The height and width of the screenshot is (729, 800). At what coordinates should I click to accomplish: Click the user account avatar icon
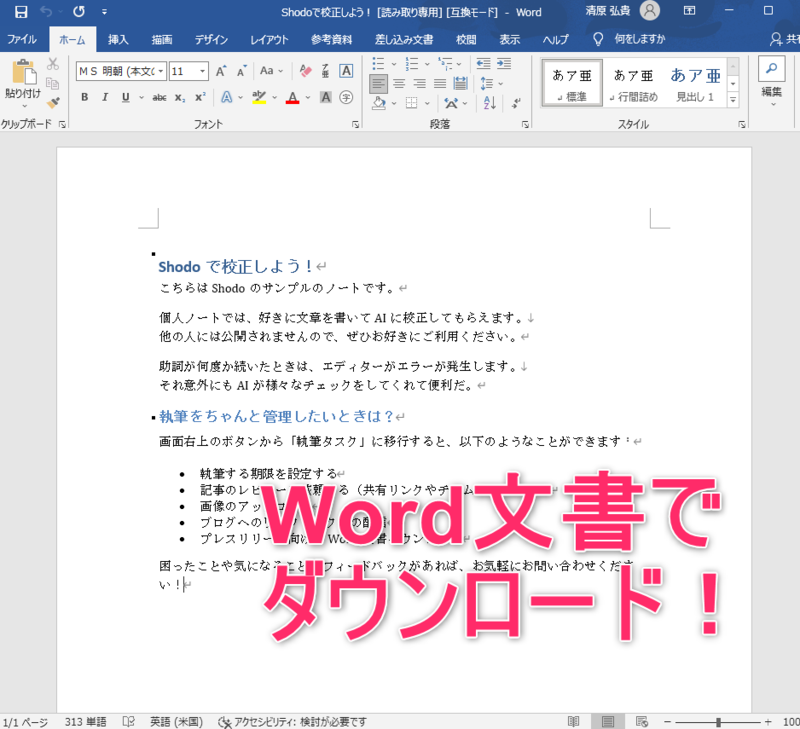tap(649, 11)
